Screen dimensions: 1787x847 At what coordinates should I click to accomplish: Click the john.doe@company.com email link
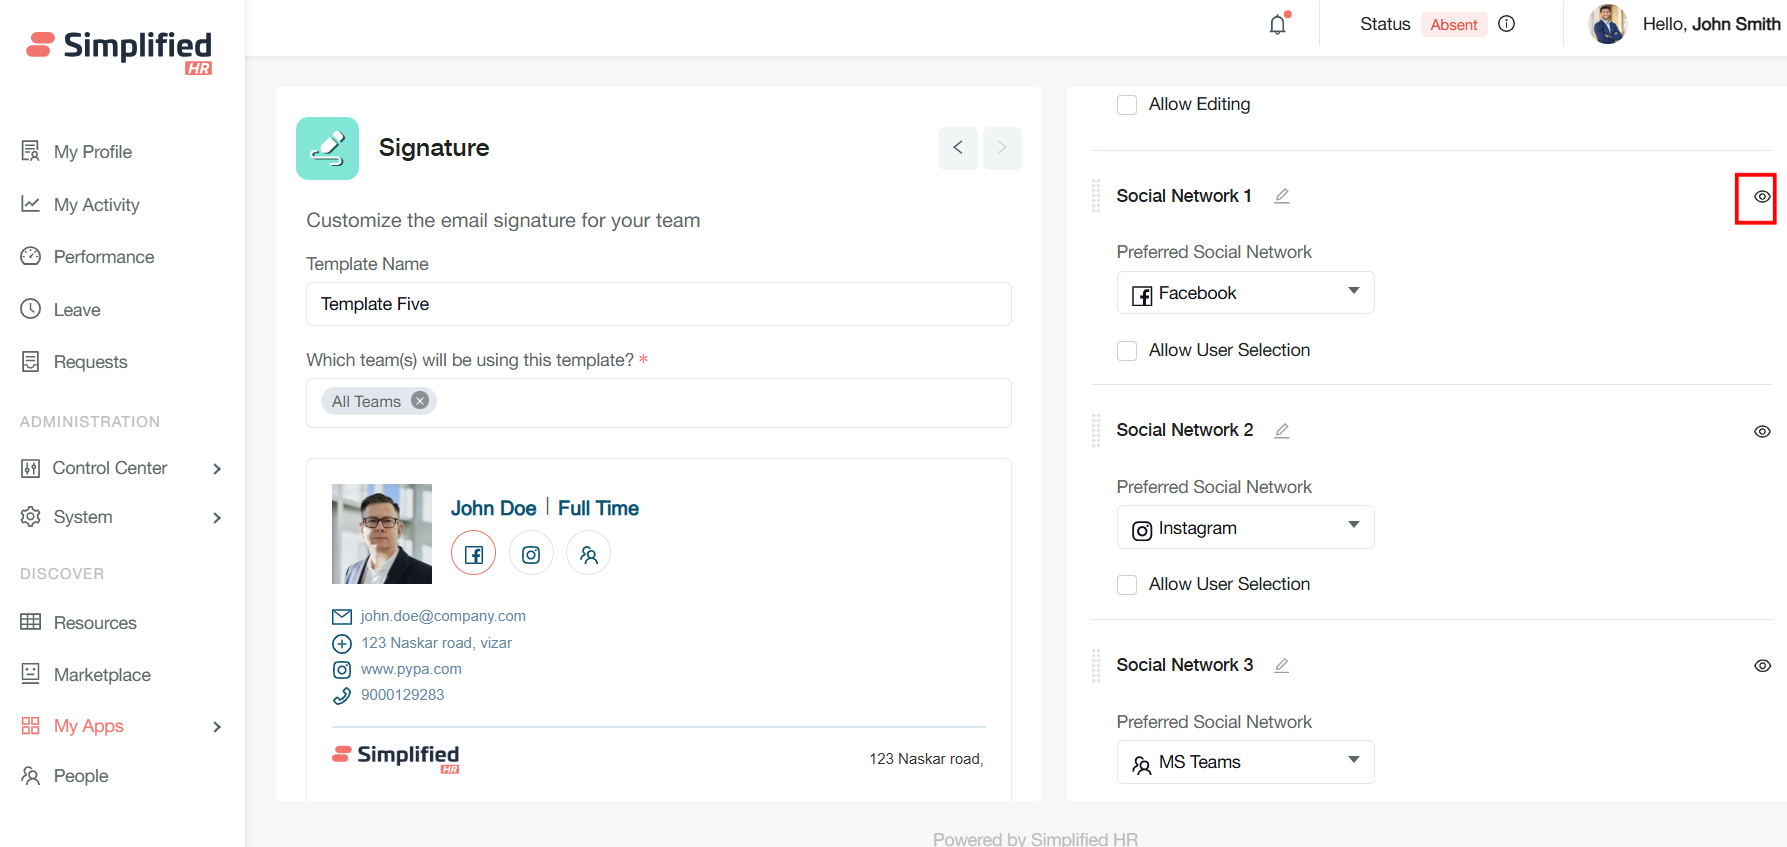tap(443, 616)
